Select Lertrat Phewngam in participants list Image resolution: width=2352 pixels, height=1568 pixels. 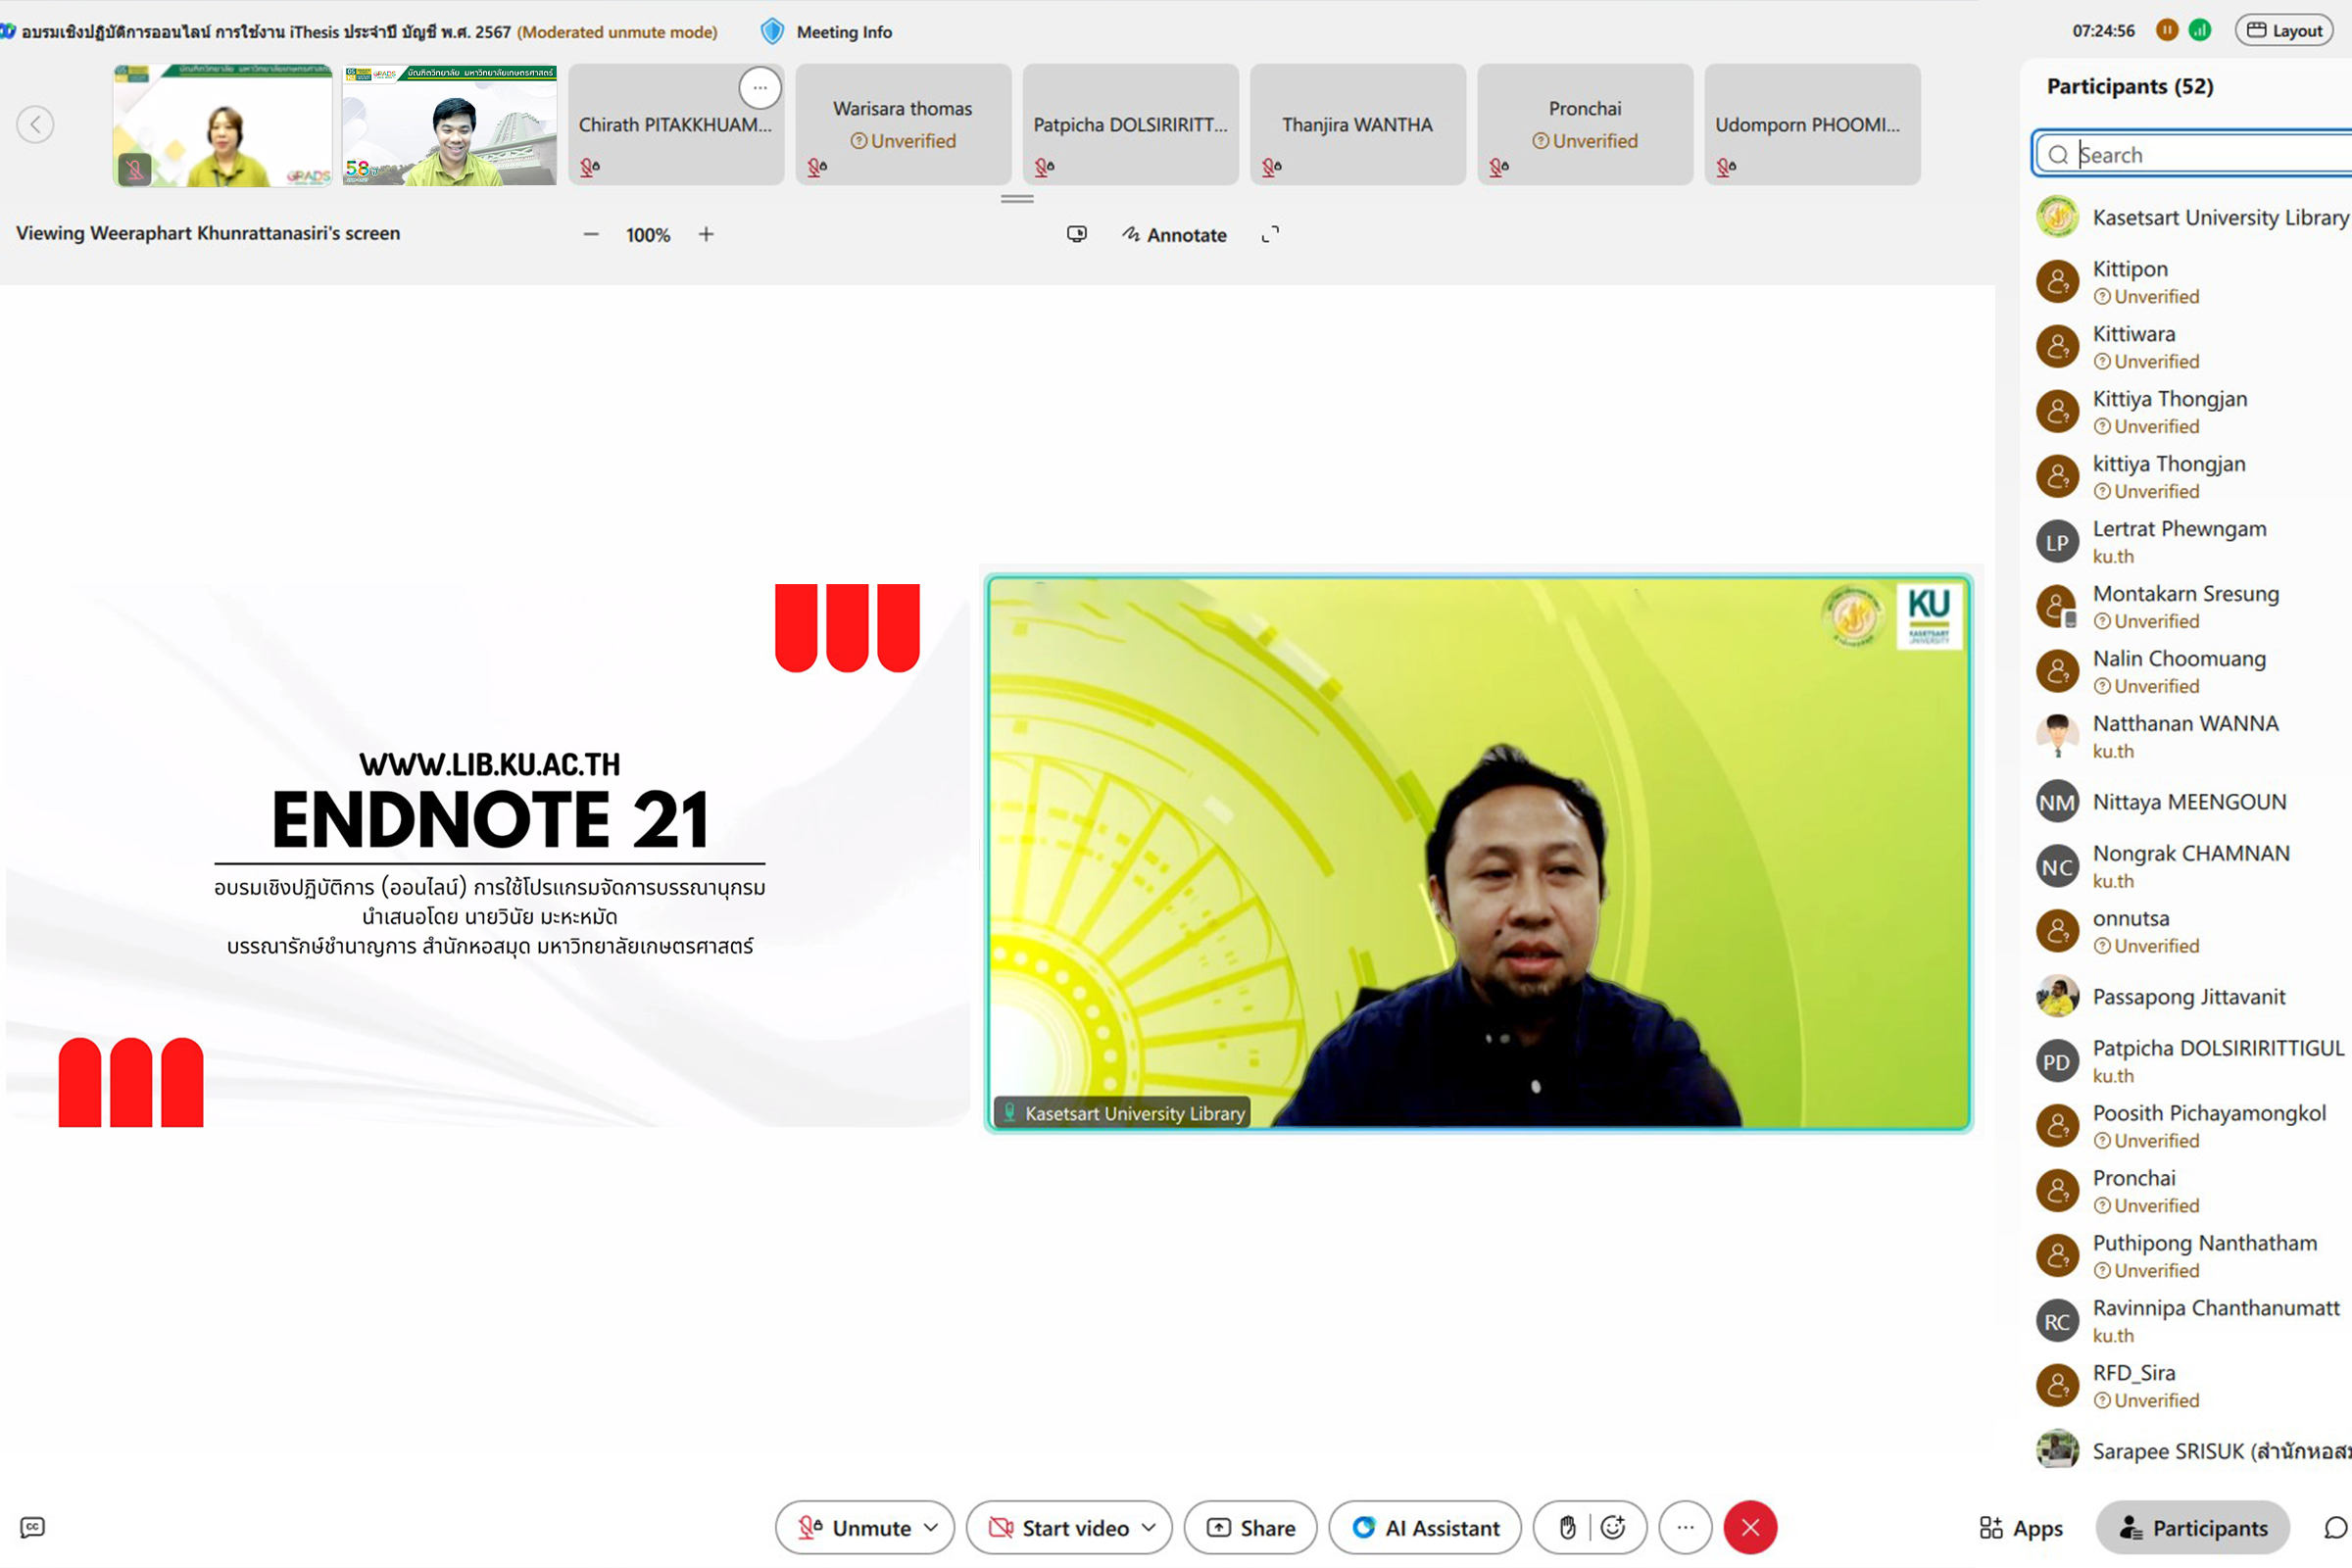coord(2192,542)
